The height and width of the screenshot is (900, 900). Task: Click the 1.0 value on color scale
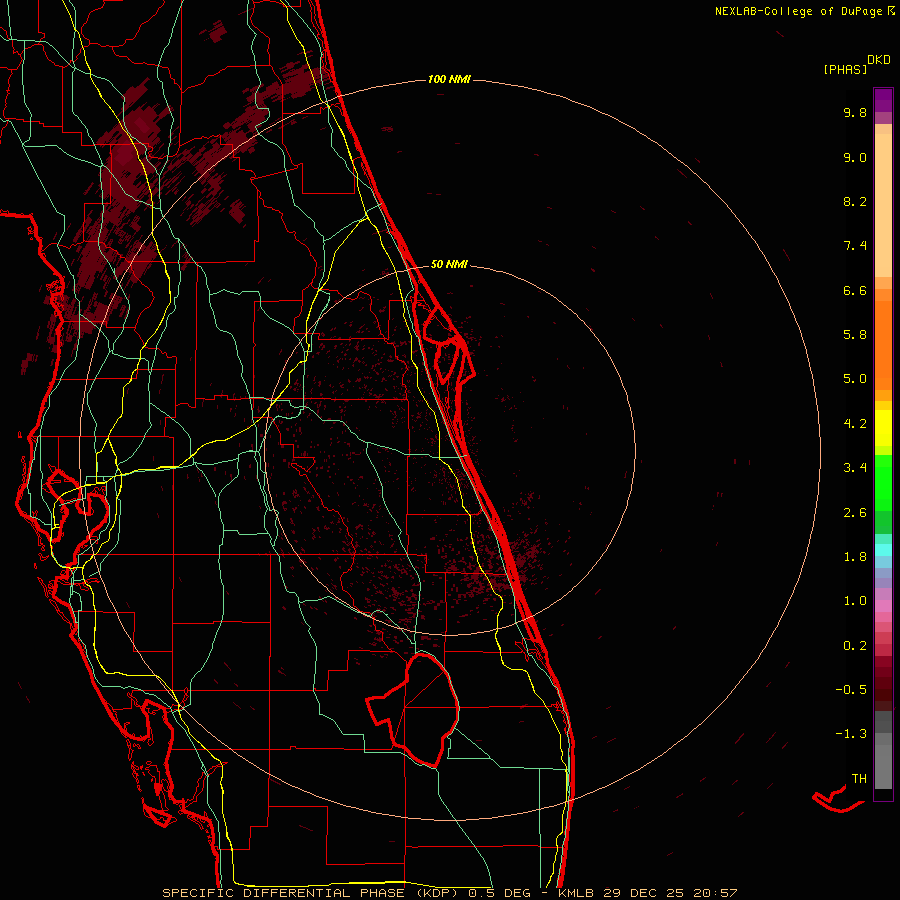(x=855, y=601)
